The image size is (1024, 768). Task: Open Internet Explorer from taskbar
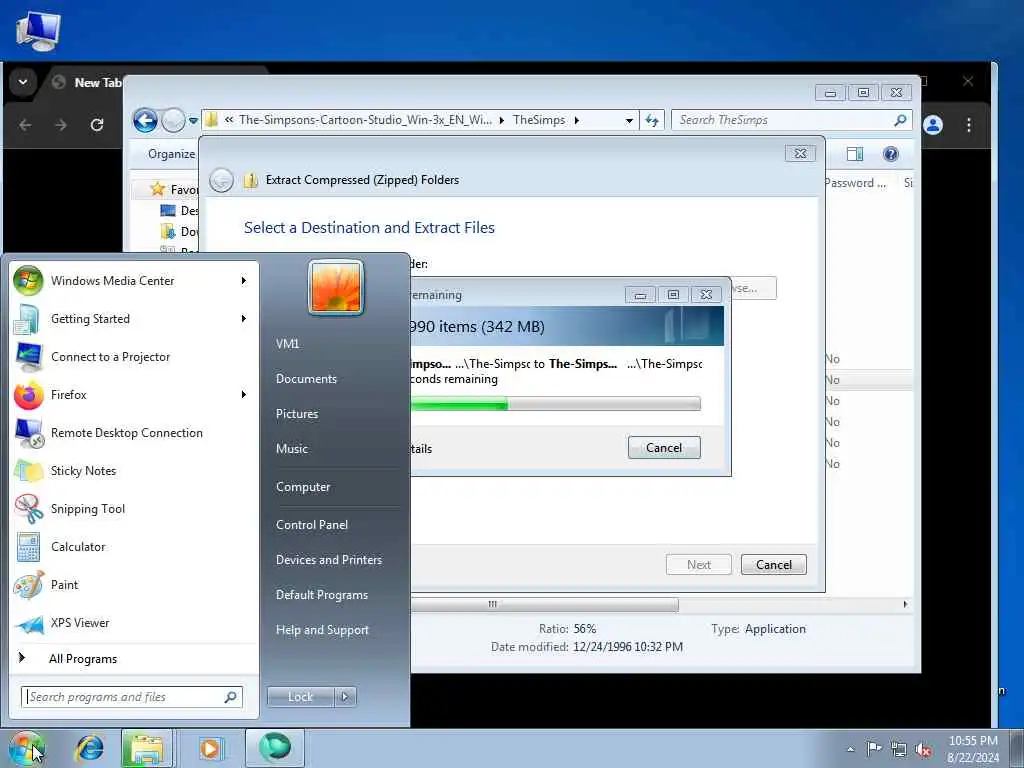coord(89,748)
